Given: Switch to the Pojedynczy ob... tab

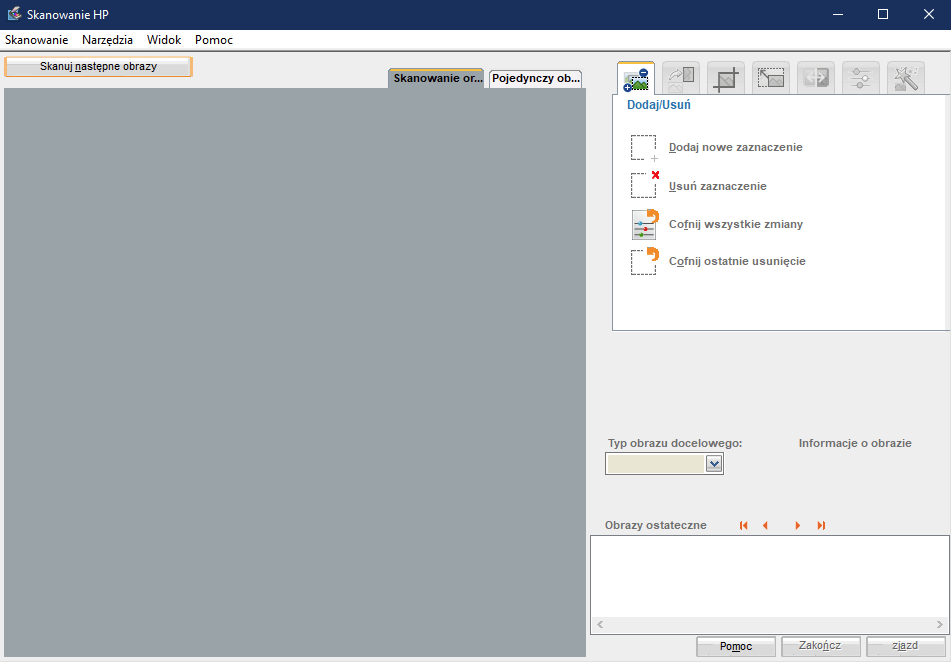Looking at the screenshot, I should pyautogui.click(x=535, y=76).
